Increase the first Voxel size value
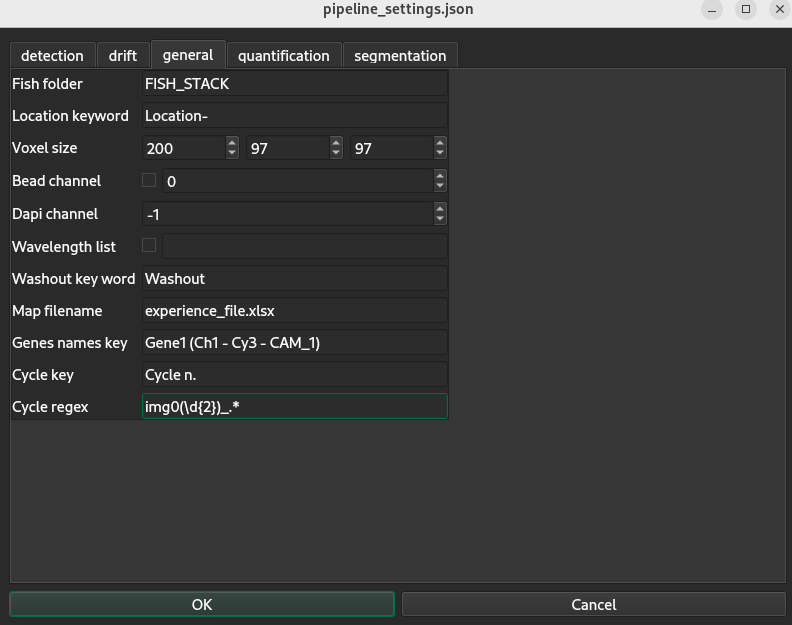The image size is (792, 625). click(232, 143)
